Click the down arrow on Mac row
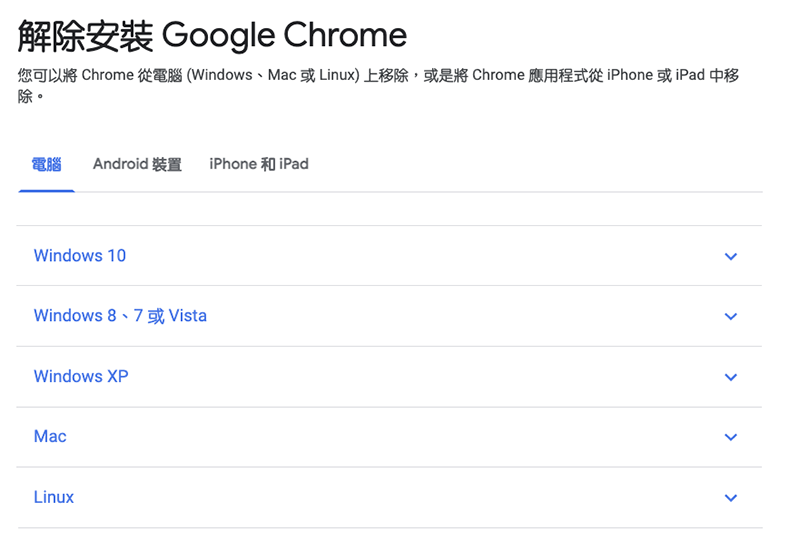The image size is (800, 541). 731,437
